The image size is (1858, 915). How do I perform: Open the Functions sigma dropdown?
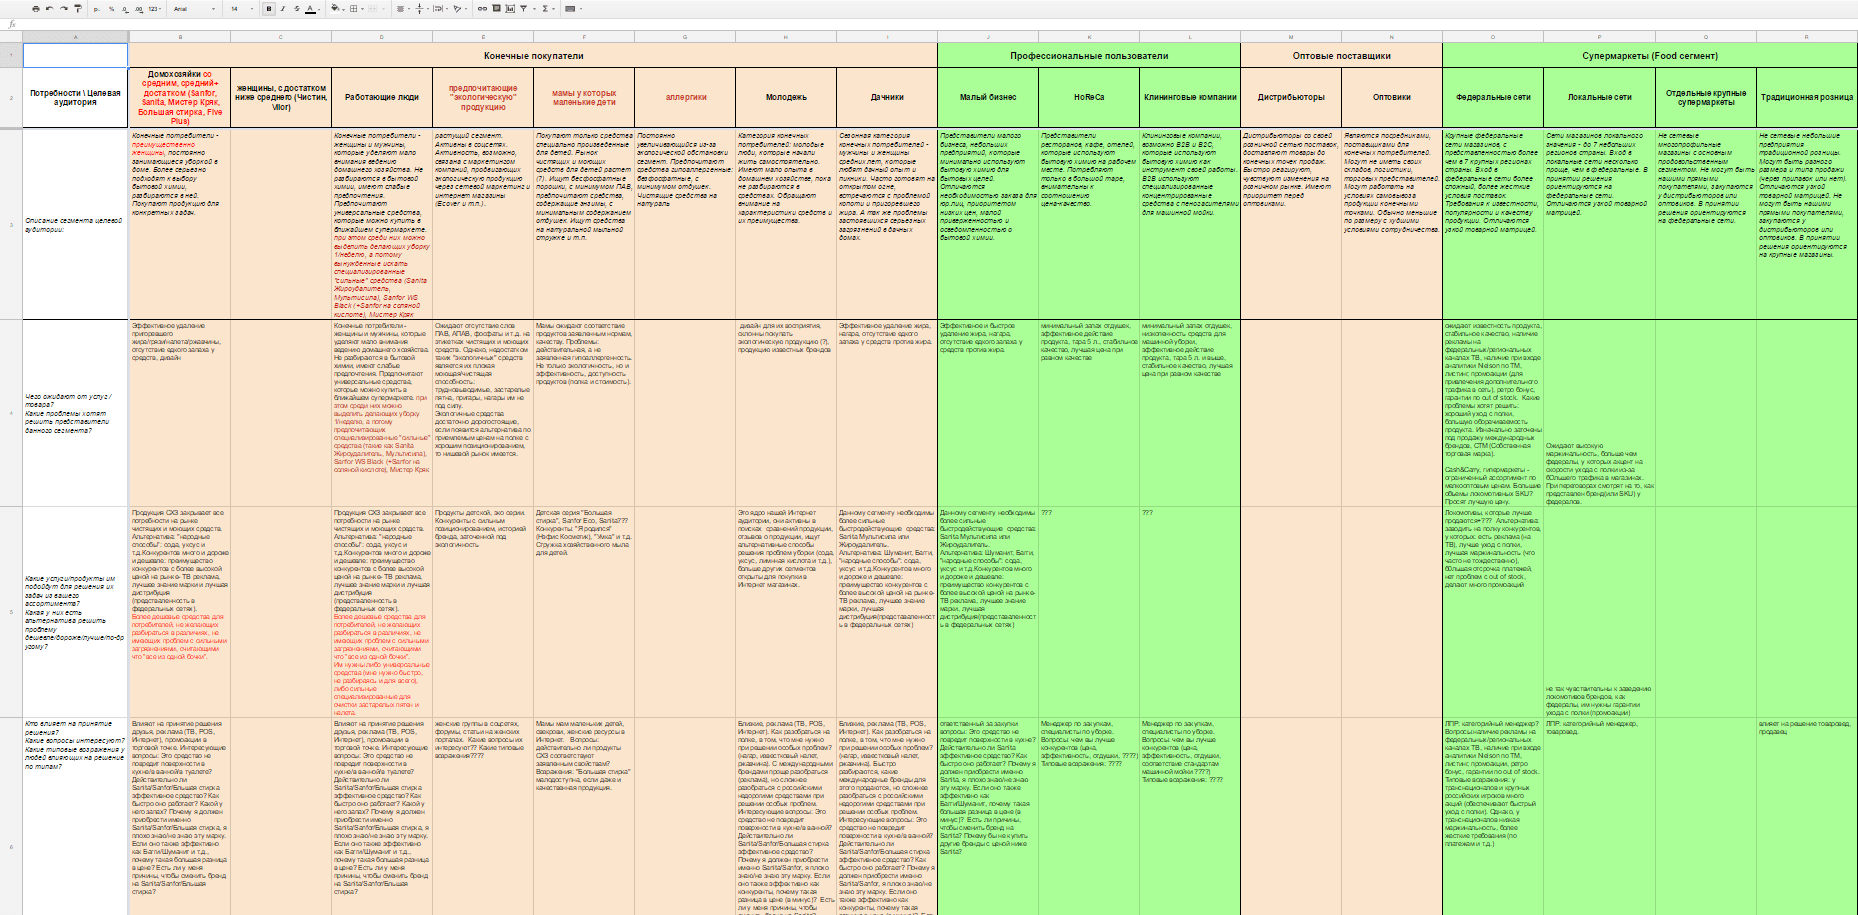pyautogui.click(x=546, y=9)
